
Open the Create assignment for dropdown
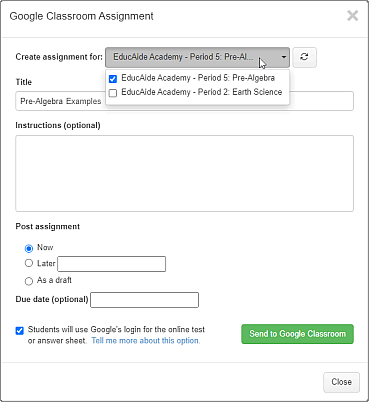pos(197,57)
